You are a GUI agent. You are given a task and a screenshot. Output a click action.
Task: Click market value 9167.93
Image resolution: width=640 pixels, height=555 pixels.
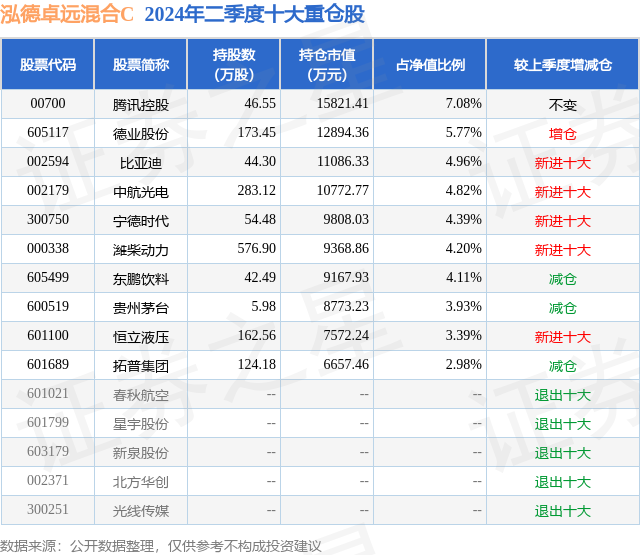pos(346,278)
